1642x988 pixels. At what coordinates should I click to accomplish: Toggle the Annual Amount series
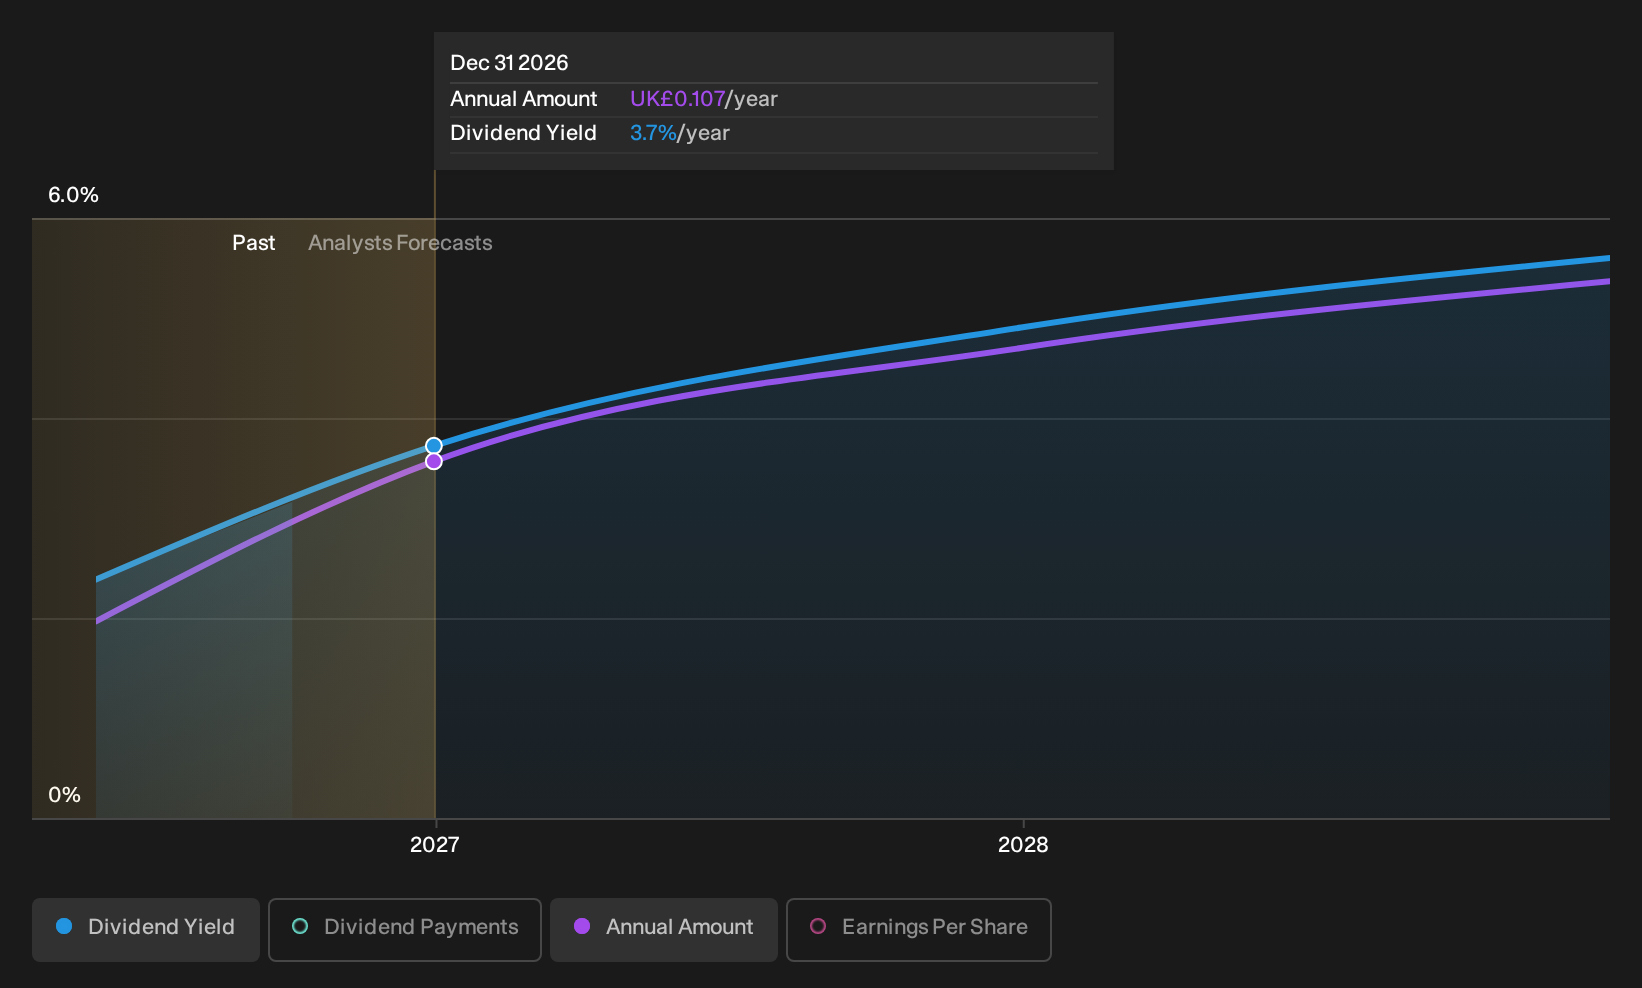tap(664, 930)
